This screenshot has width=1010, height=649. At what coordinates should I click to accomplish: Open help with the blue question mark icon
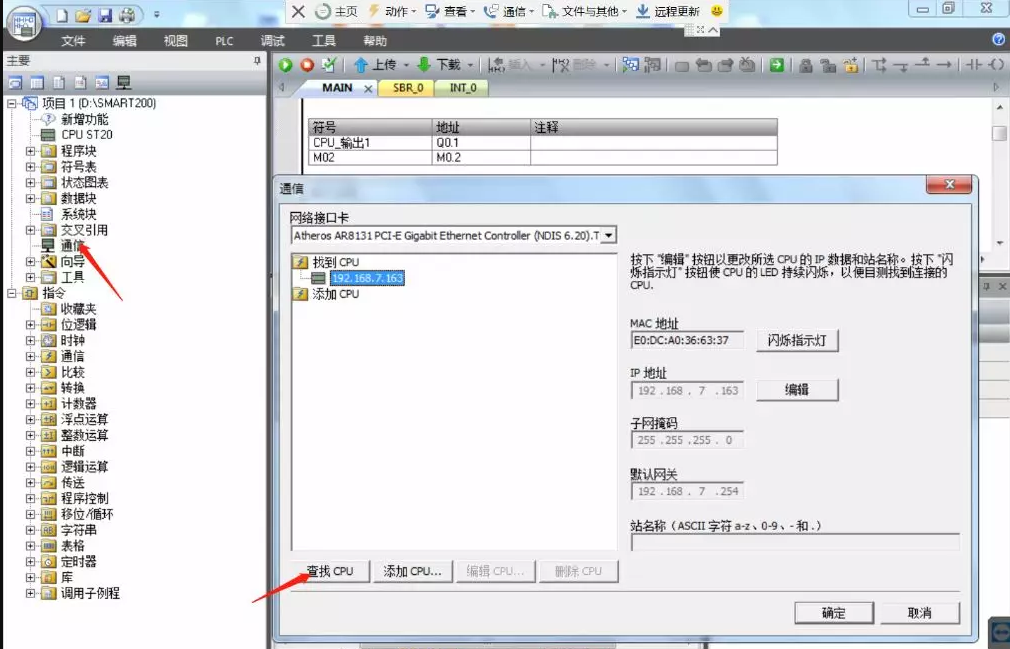pyautogui.click(x=999, y=40)
